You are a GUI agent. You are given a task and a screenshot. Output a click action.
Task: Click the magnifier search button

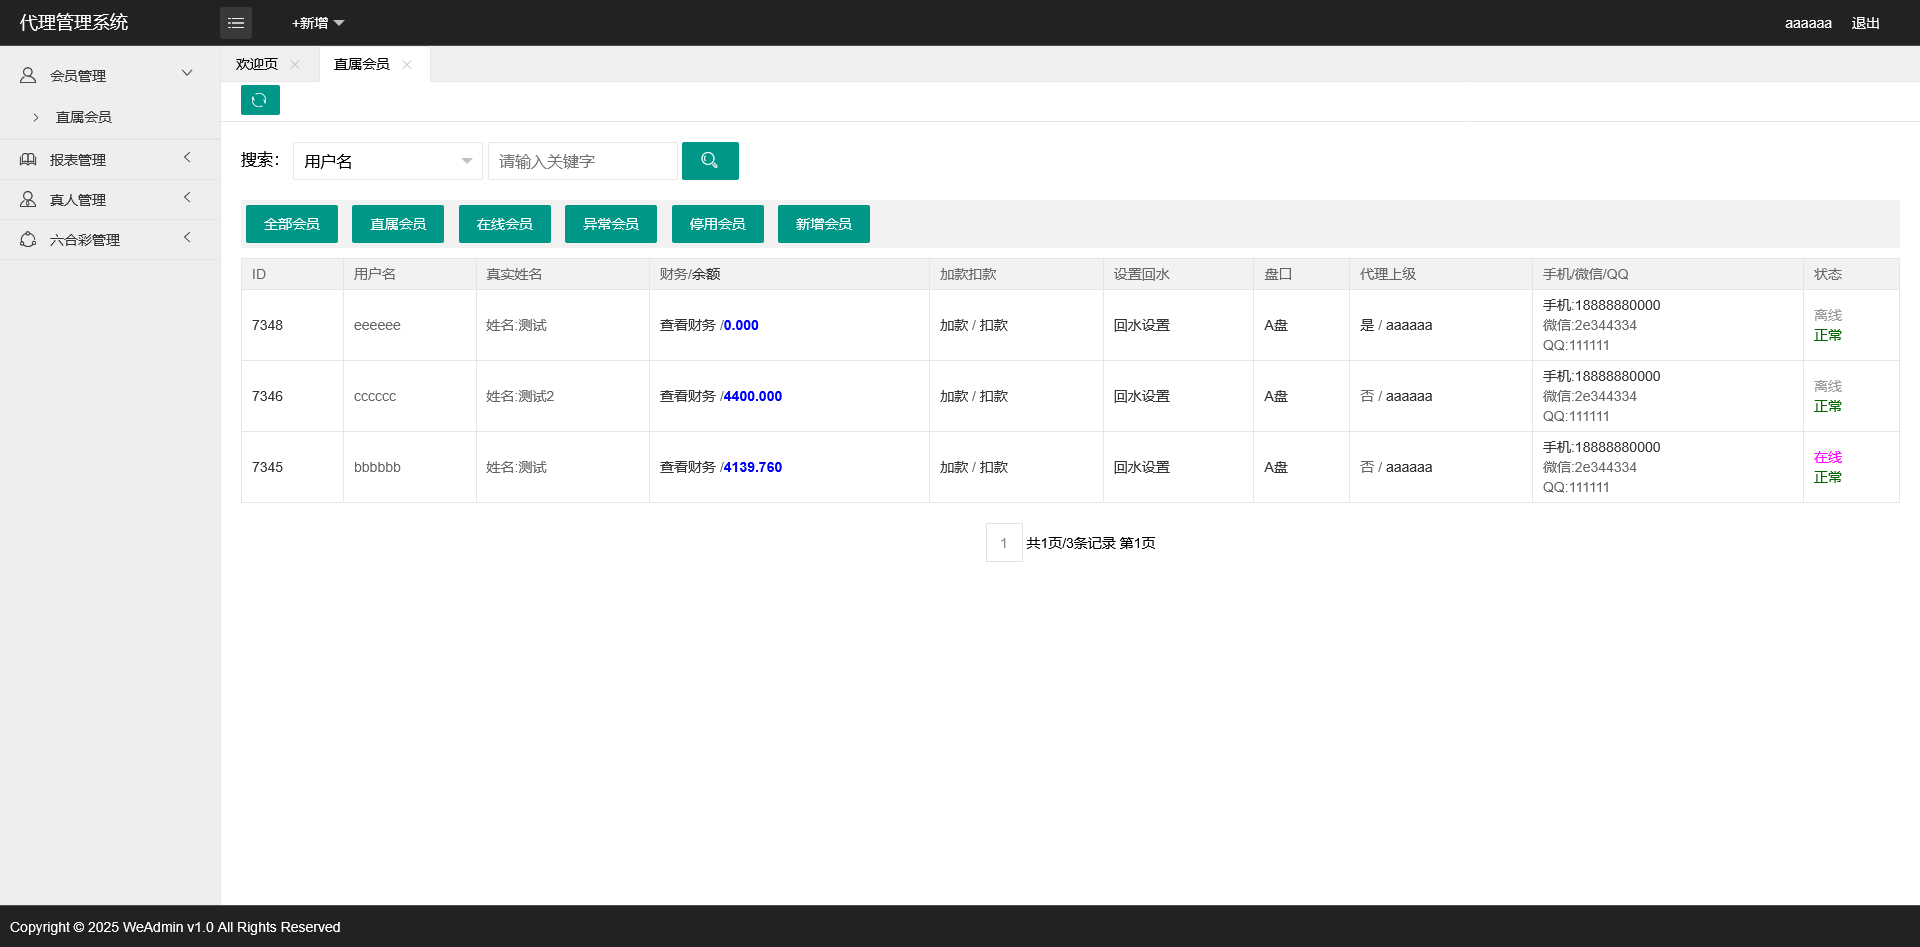(710, 161)
